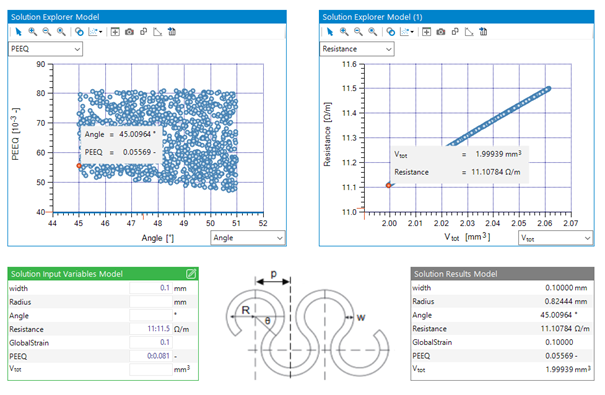Click overlapping circles icon in PEEQ chart toolbar

point(79,32)
